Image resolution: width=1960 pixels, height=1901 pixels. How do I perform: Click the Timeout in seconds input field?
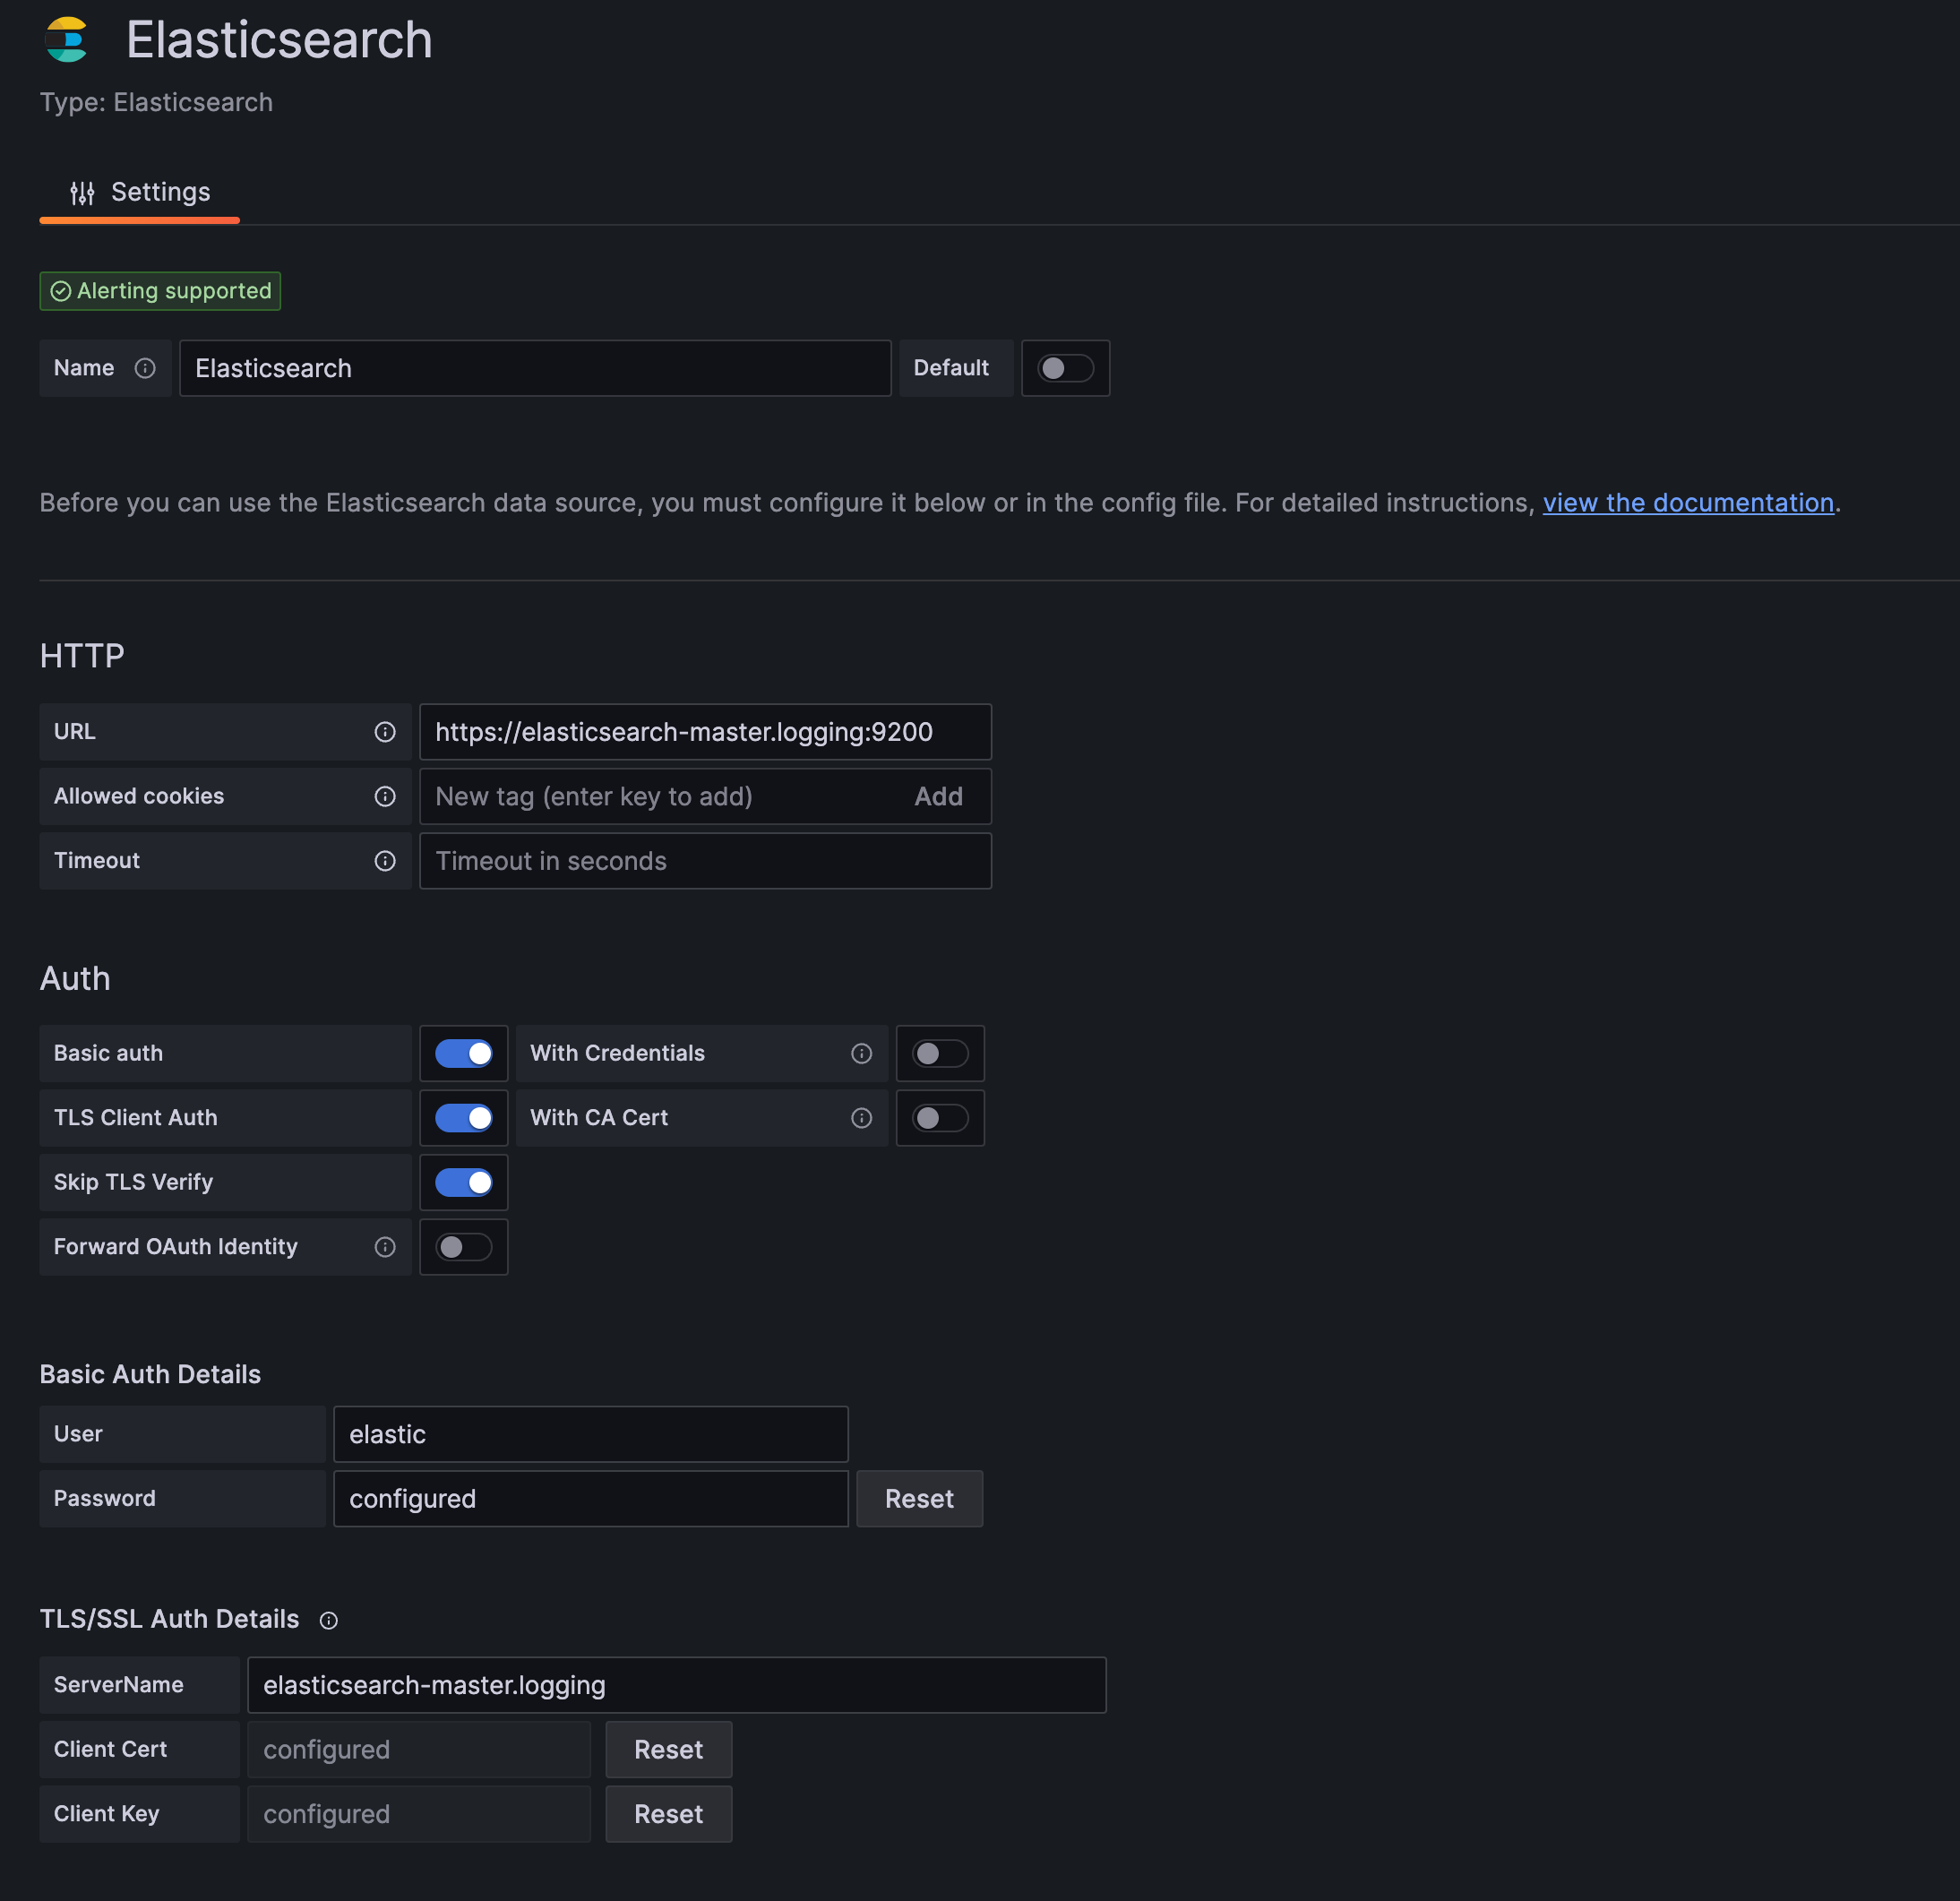click(x=705, y=860)
